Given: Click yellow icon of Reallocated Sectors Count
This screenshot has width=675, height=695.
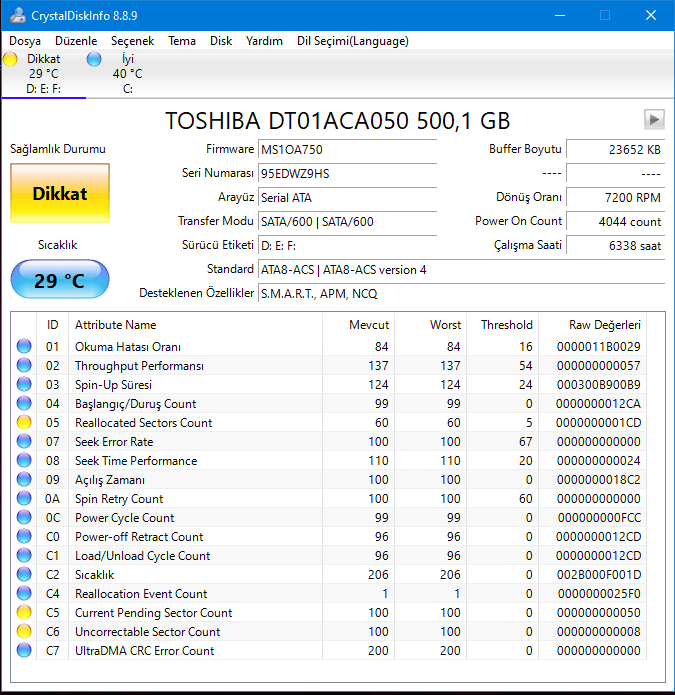Looking at the screenshot, I should click(24, 422).
